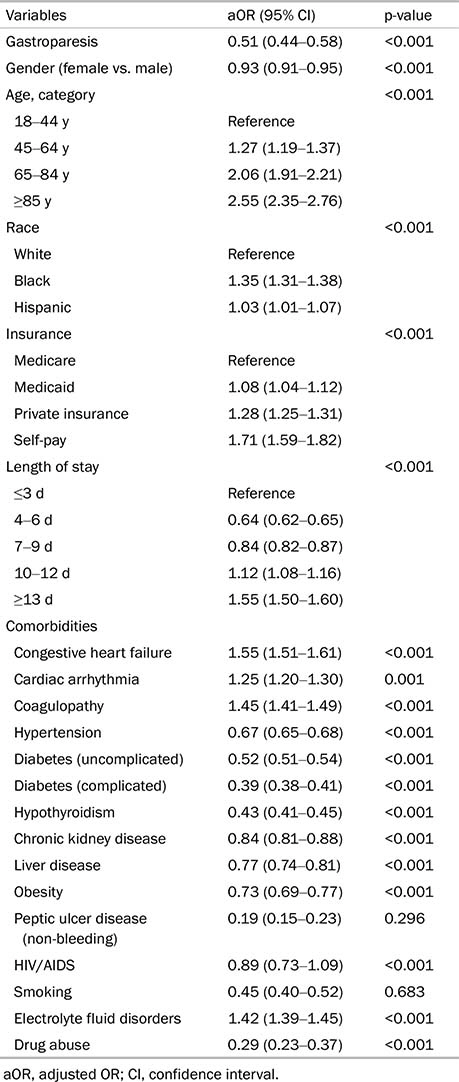This screenshot has height=1082, width=459.
Task: Click the Congestive heart failure label
Action: pos(84,653)
